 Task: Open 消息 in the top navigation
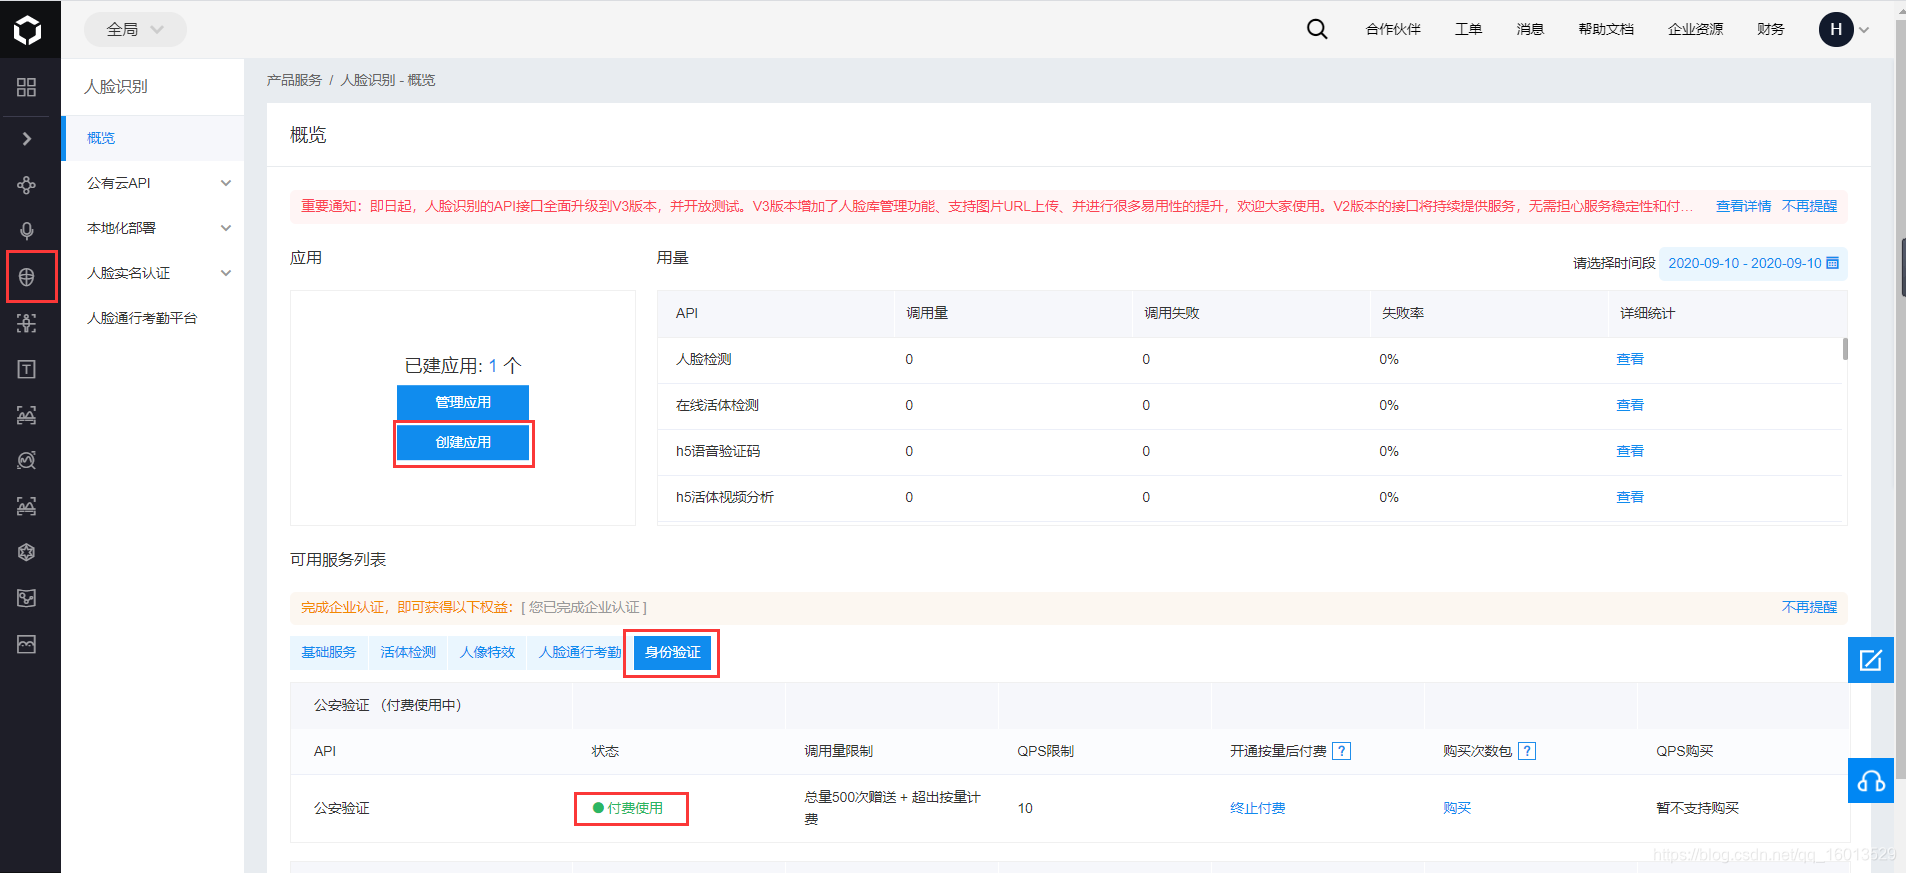click(1530, 29)
